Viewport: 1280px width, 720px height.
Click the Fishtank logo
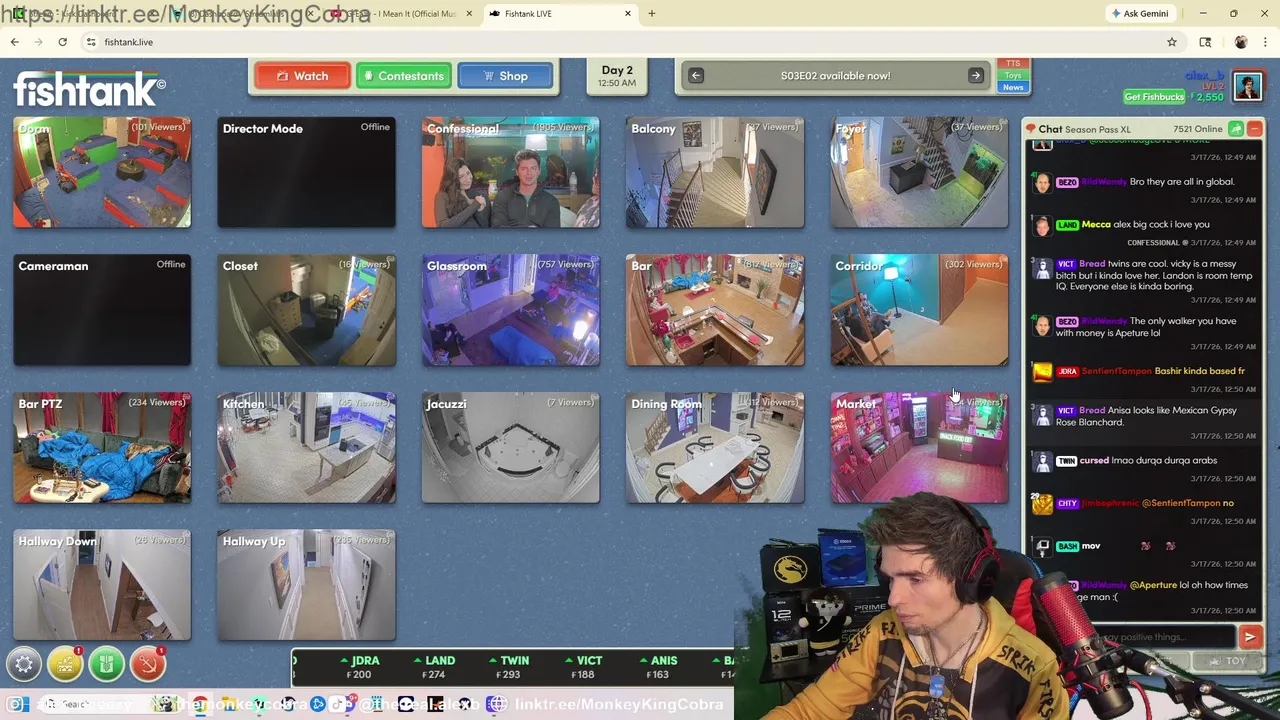coord(89,89)
